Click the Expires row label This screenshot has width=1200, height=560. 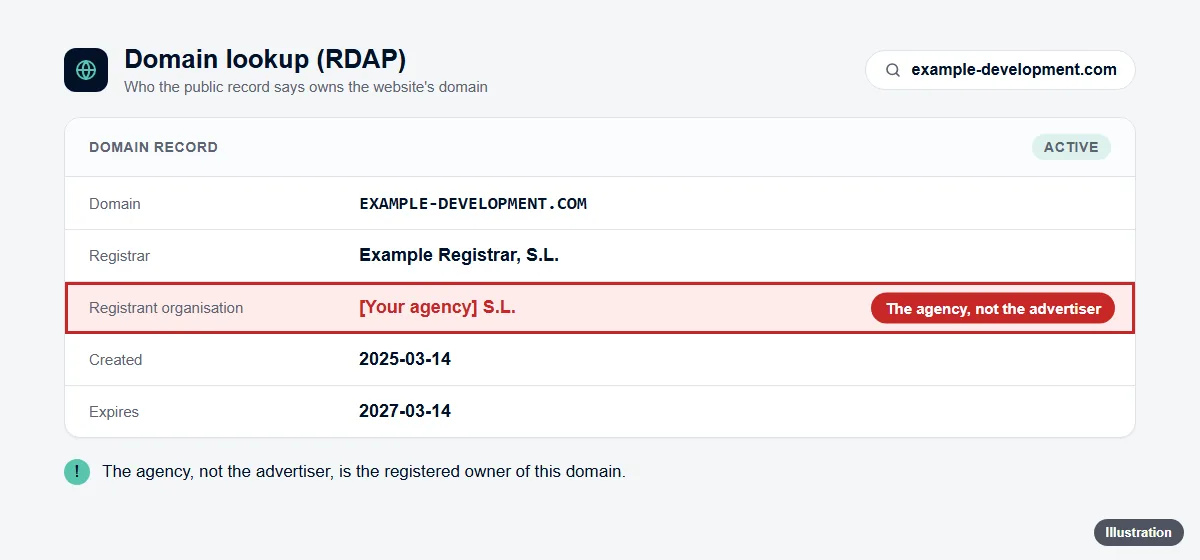[x=114, y=412]
